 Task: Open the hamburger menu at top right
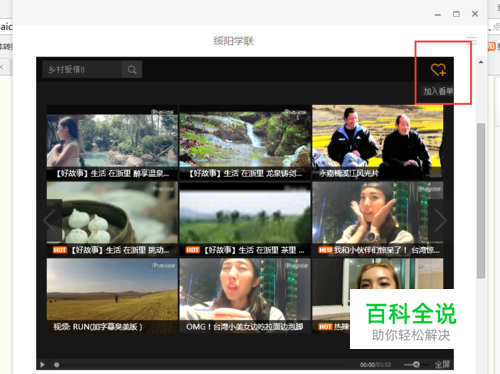pyautogui.click(x=472, y=40)
